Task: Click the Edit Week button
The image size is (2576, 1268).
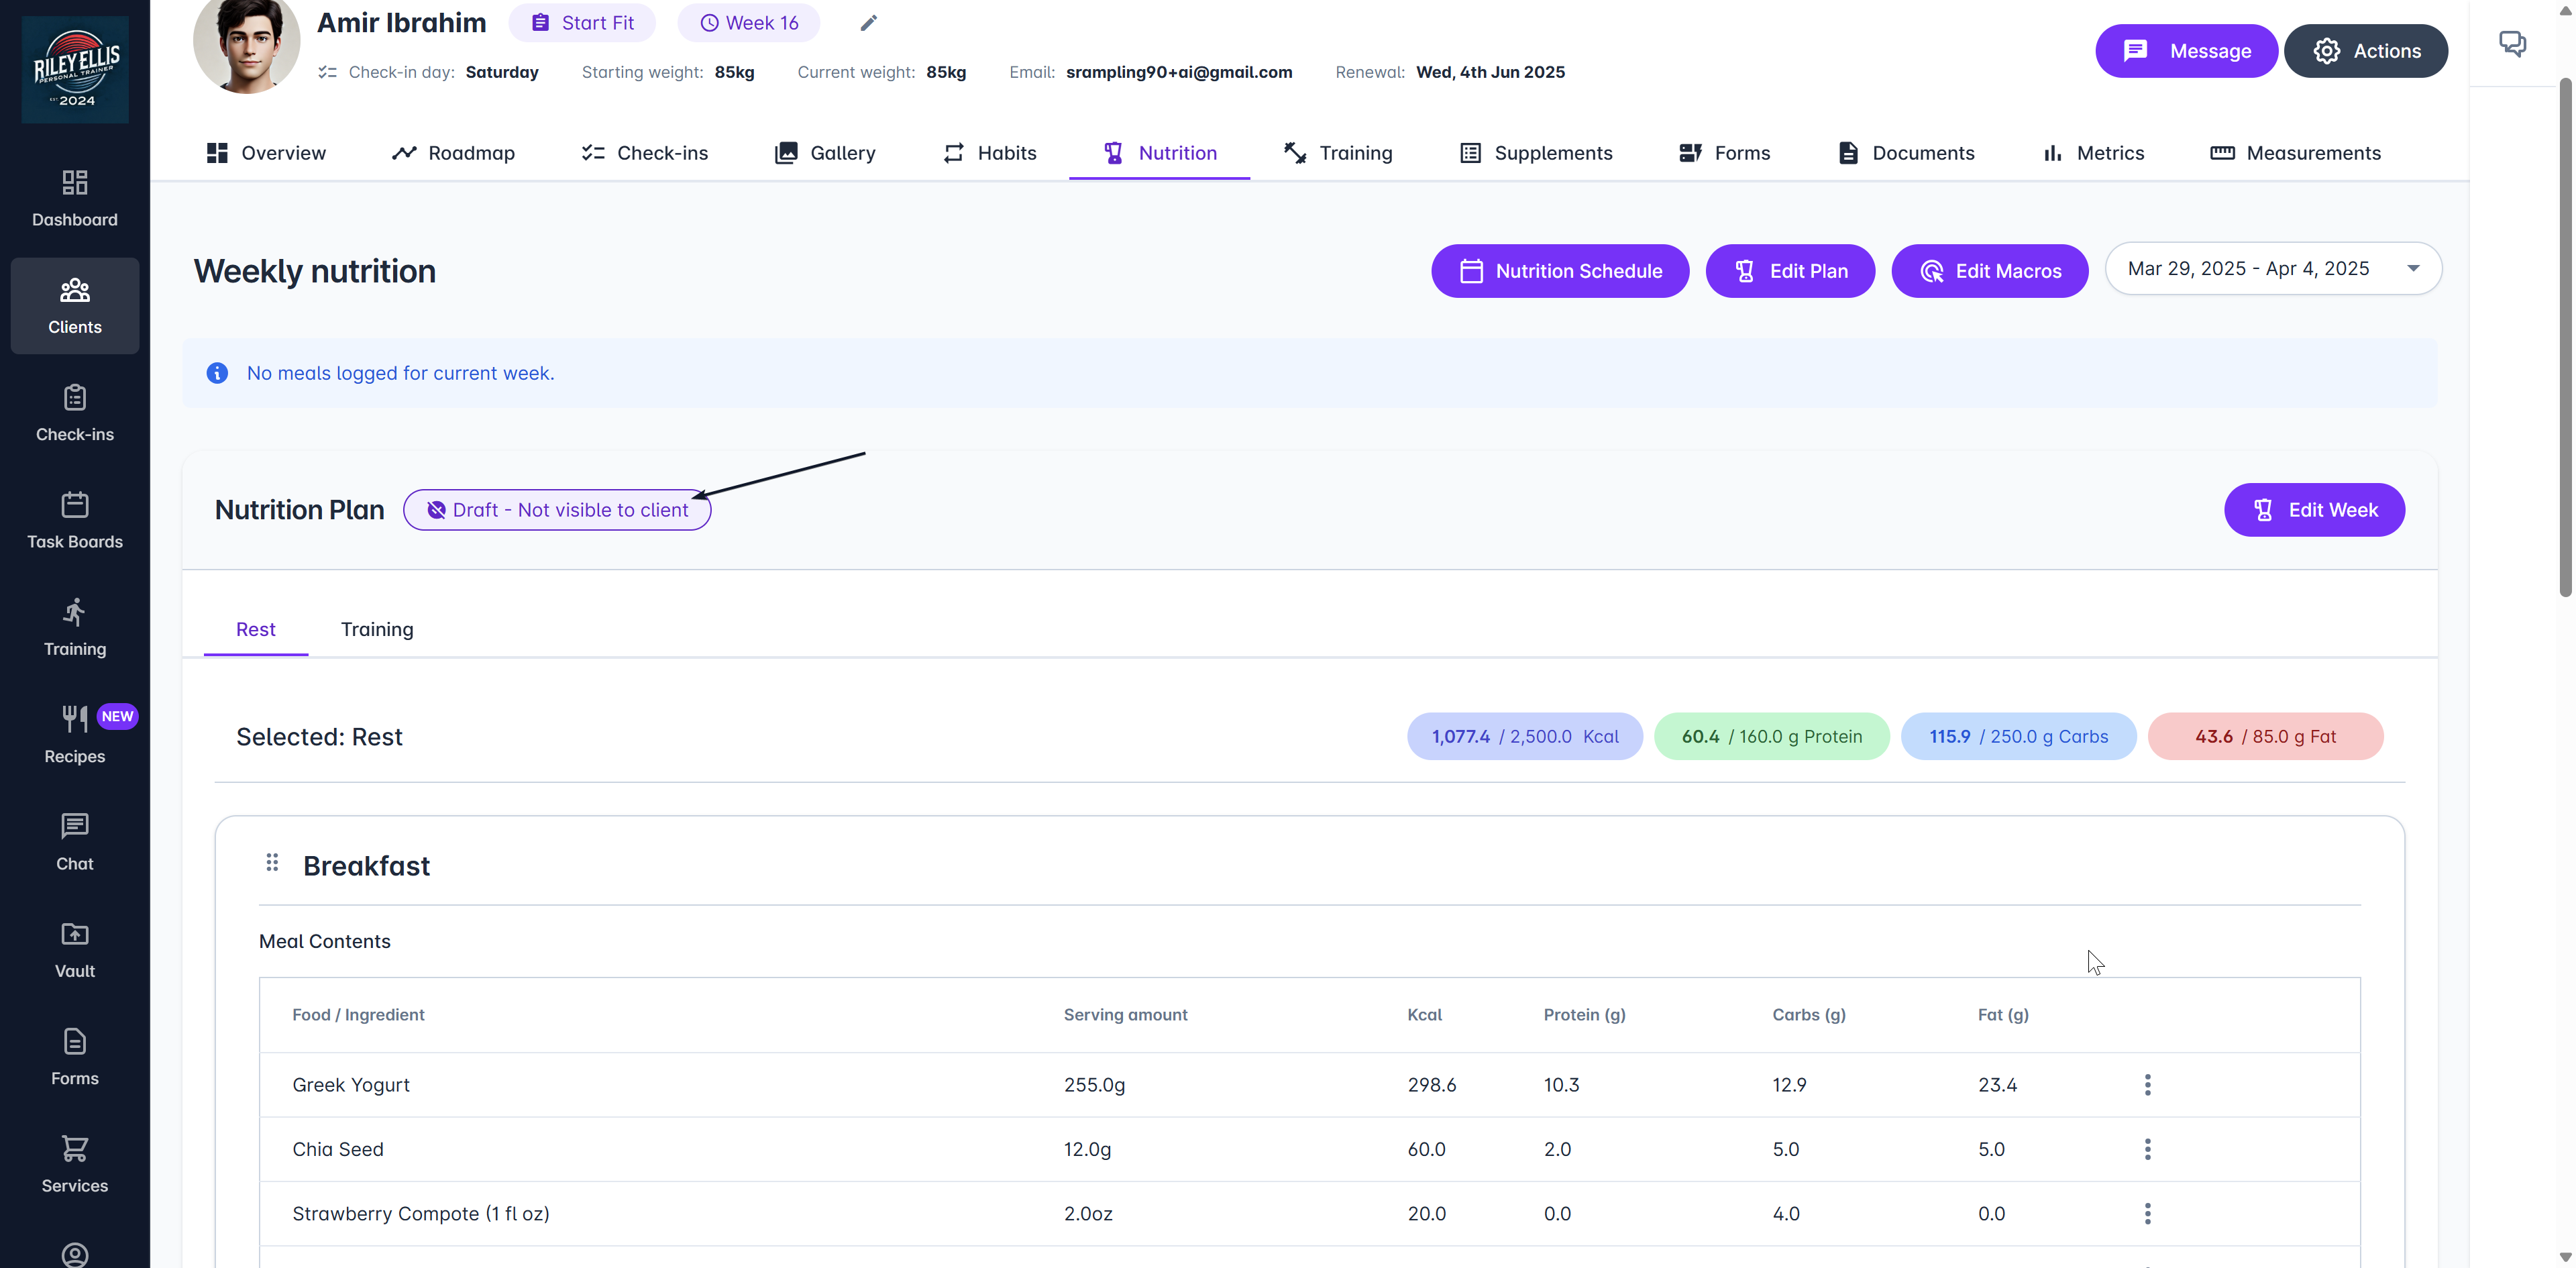Action: pos(2314,510)
